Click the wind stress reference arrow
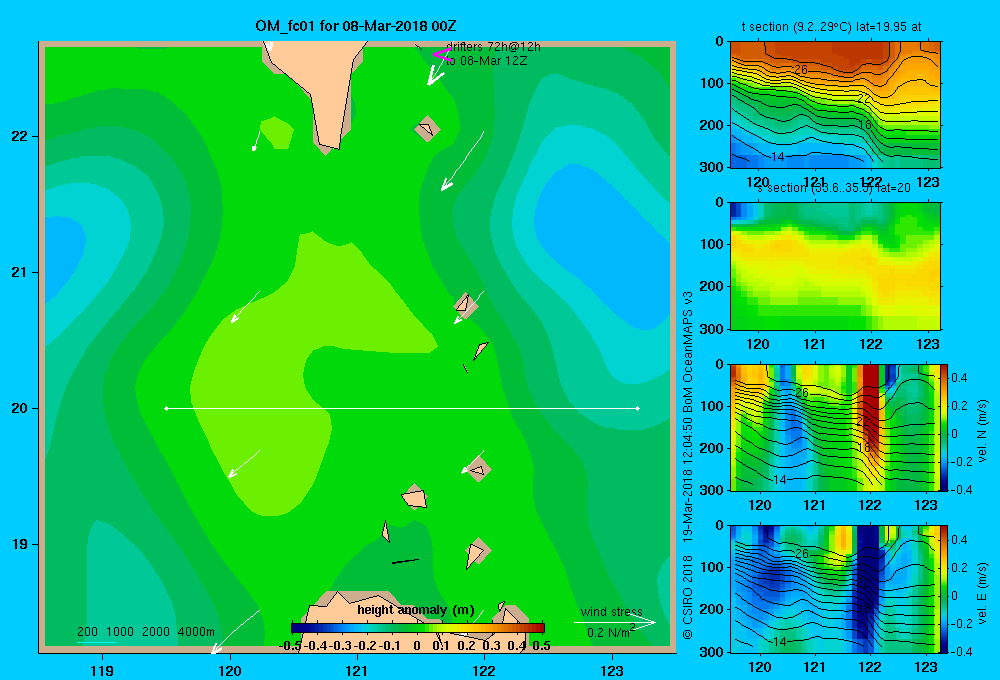The width and height of the screenshot is (1000, 680). tap(615, 622)
